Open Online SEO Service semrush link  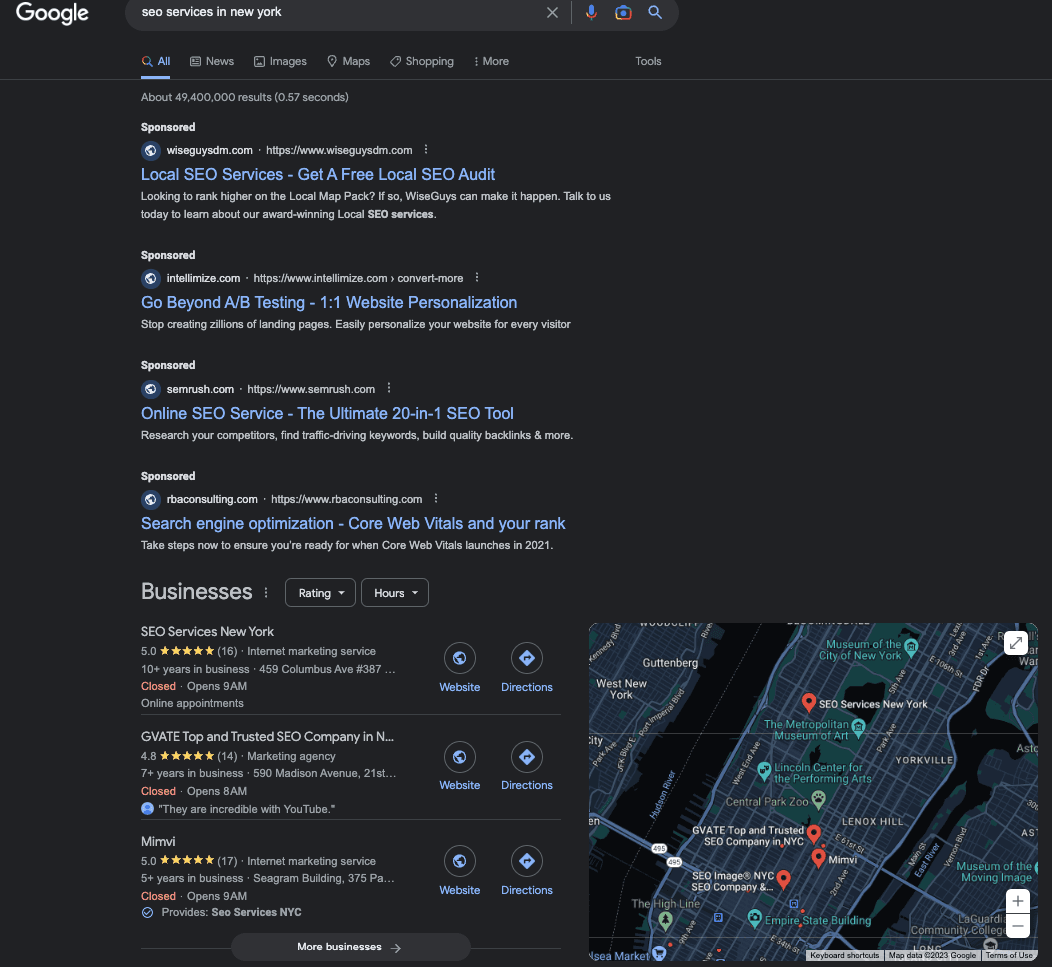coord(327,413)
